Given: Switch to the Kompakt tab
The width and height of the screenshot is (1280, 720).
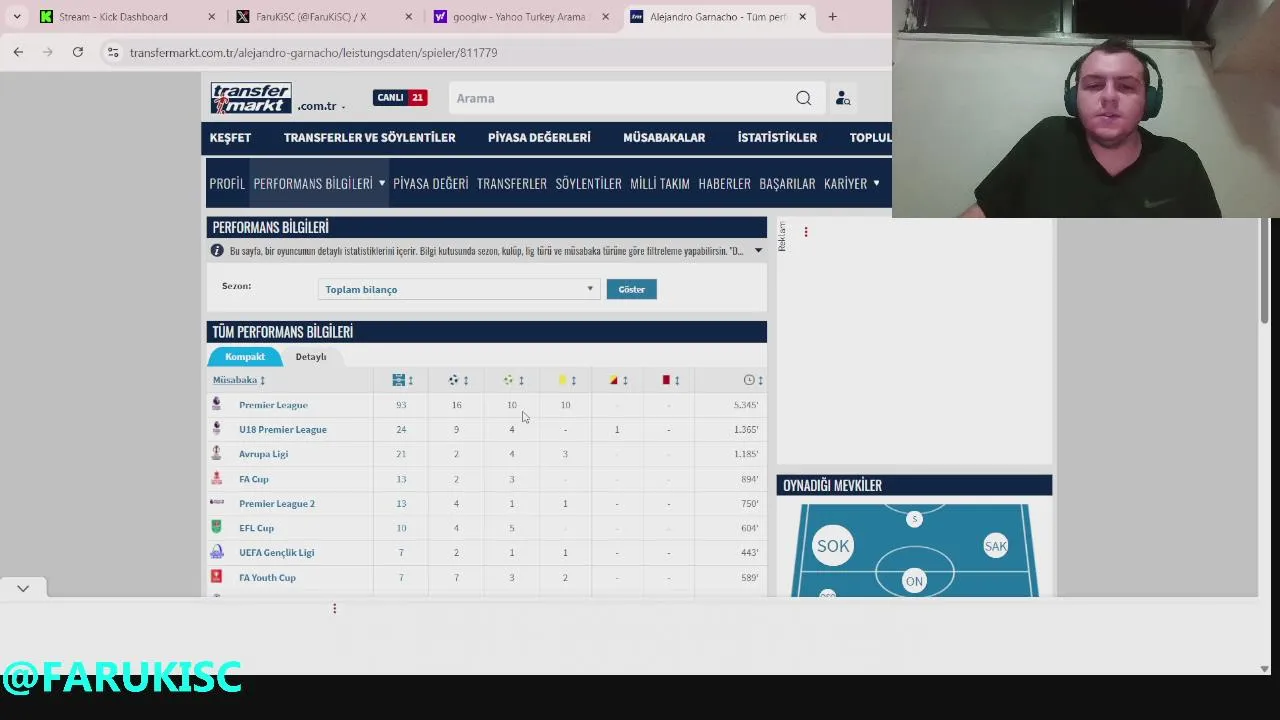Looking at the screenshot, I should (x=245, y=356).
